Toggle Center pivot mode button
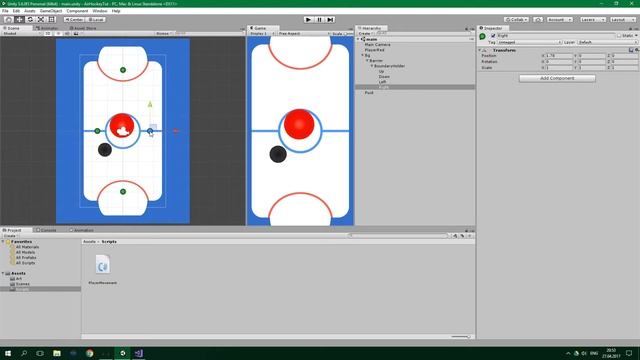640x360 pixels. click(x=74, y=20)
